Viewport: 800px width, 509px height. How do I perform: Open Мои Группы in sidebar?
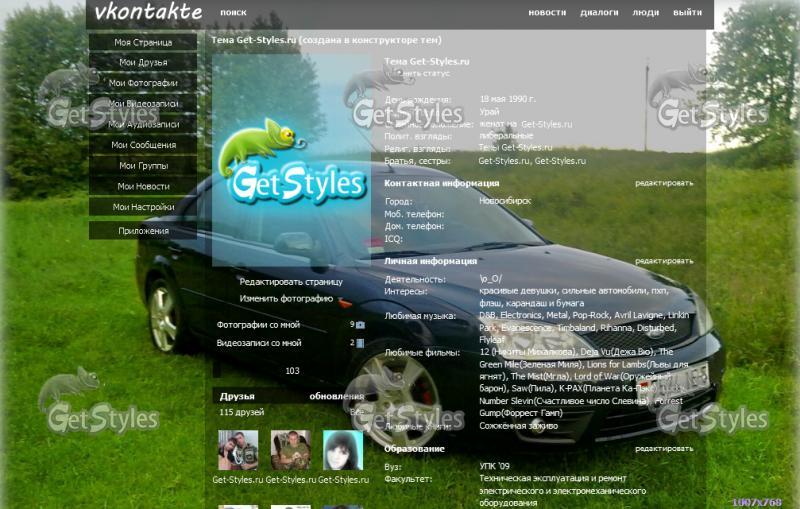pos(143,166)
